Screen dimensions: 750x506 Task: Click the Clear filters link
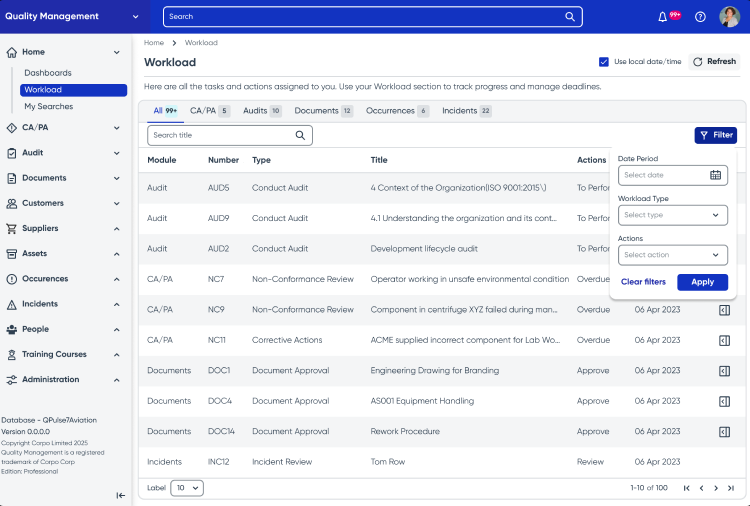coord(643,282)
